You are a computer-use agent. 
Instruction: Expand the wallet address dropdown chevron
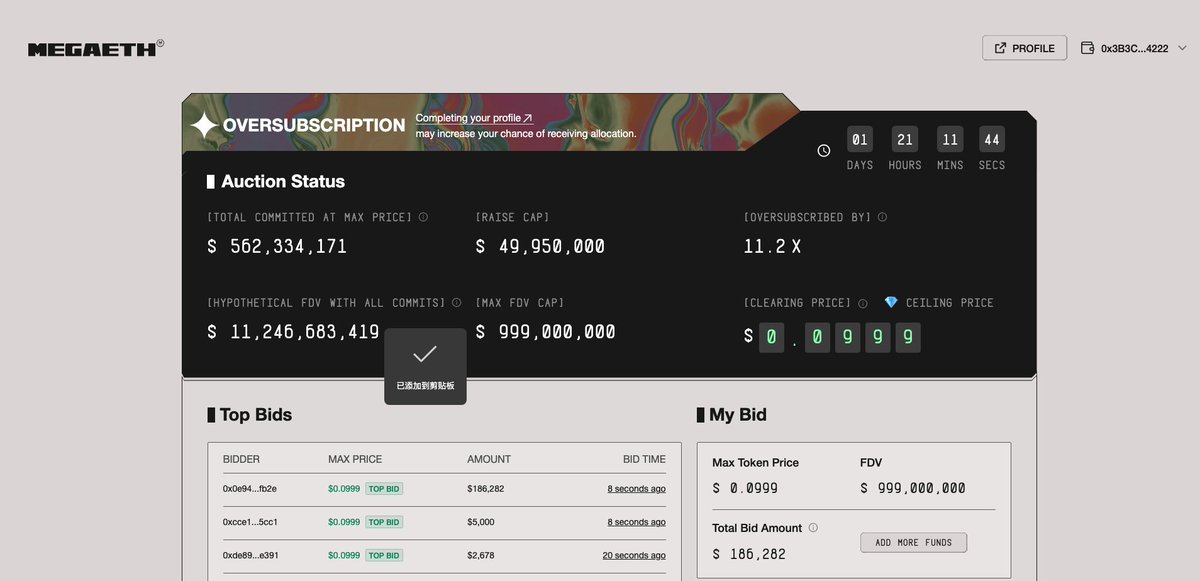click(1182, 48)
